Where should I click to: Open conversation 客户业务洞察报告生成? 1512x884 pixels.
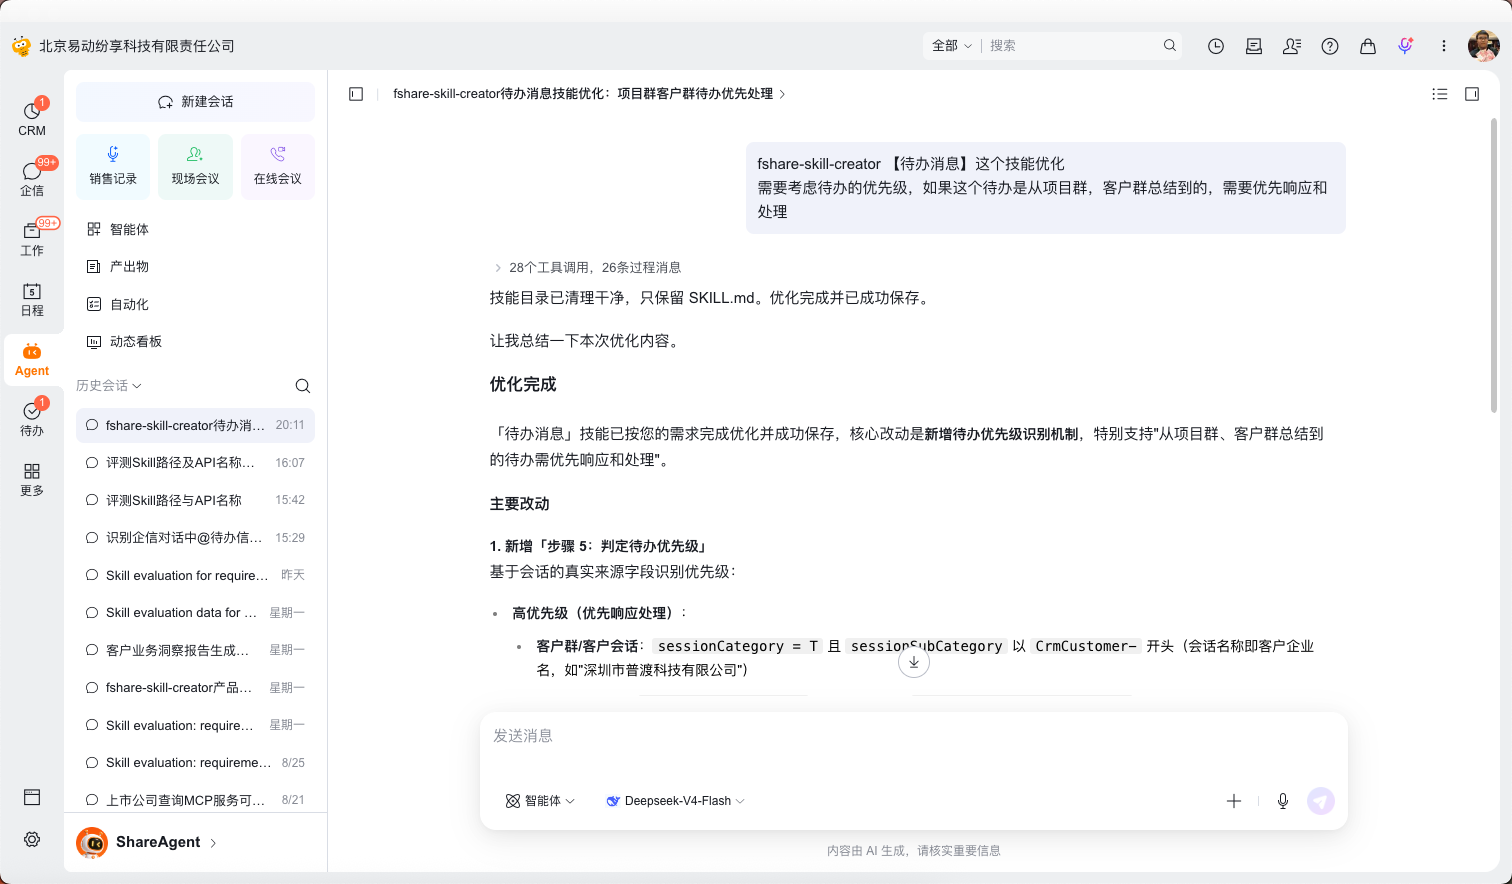(x=195, y=650)
